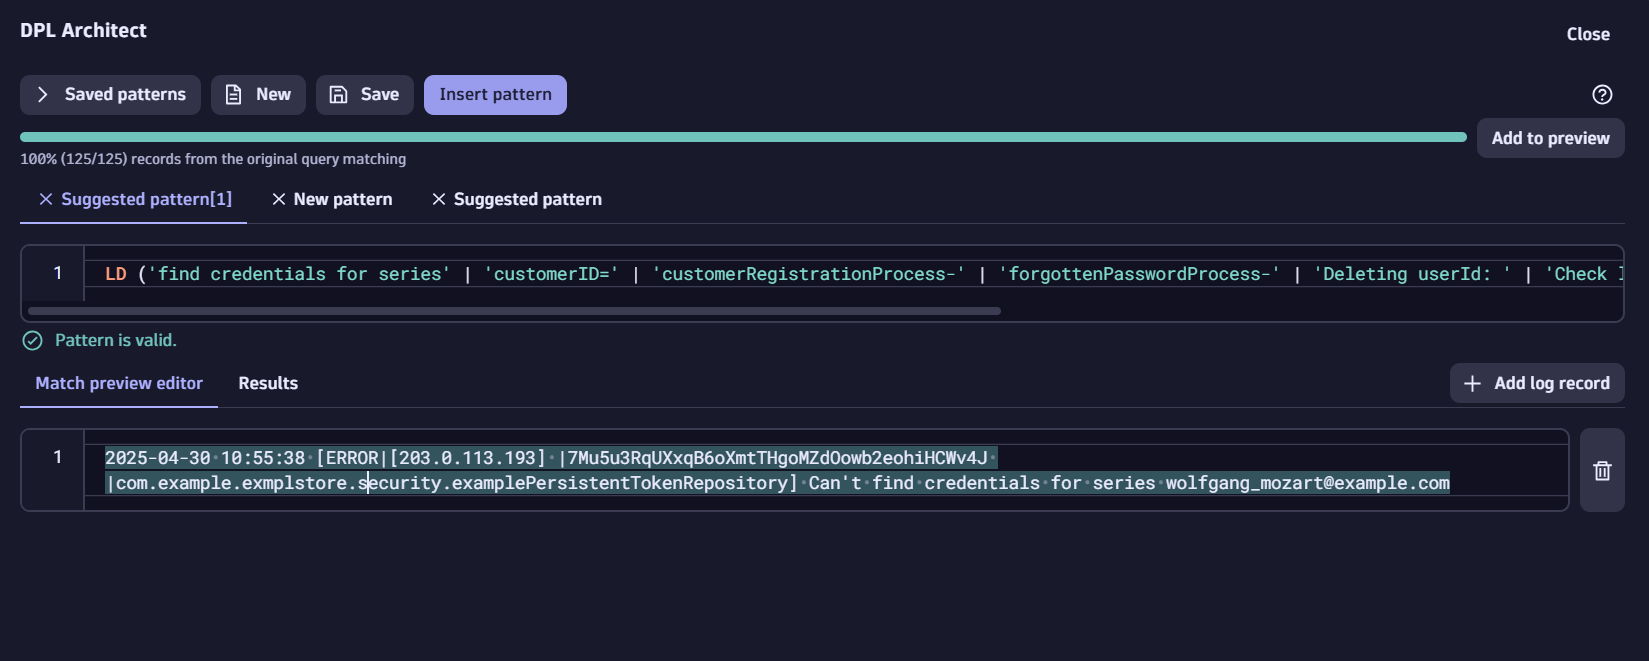
Task: Switch to the Results tab
Action: (x=268, y=384)
